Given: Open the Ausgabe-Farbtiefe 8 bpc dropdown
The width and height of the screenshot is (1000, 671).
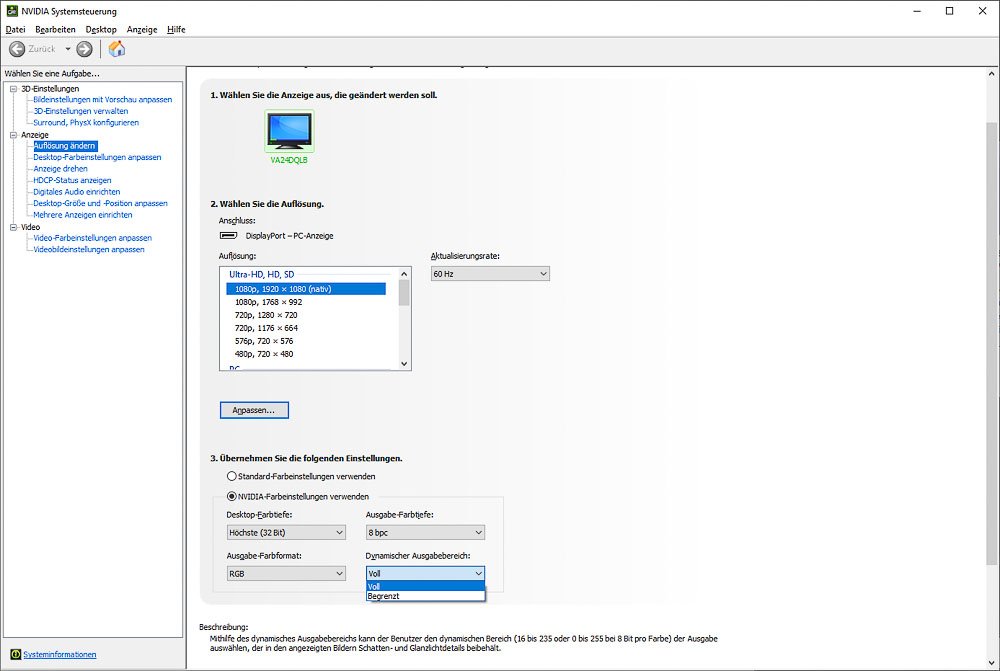Looking at the screenshot, I should (425, 533).
